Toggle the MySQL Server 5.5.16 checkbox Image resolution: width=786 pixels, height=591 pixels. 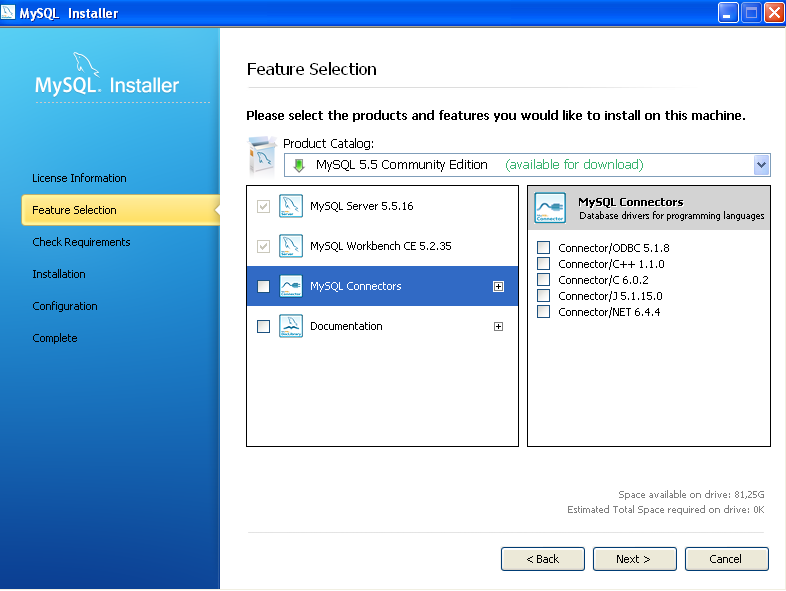263,207
